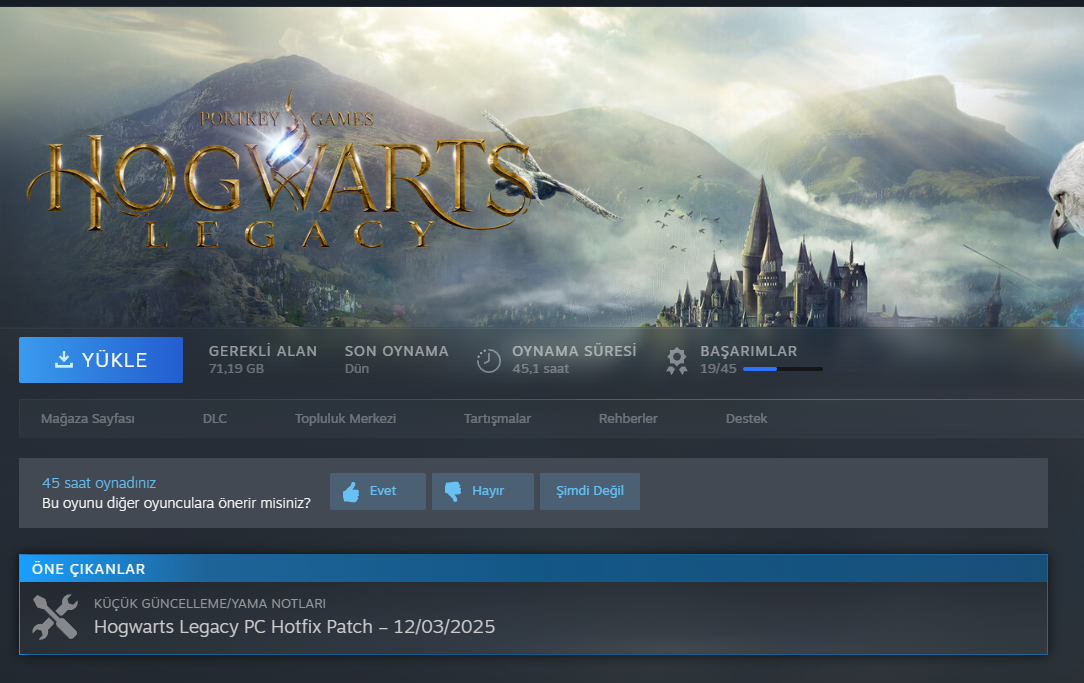Click the play time clock icon

(x=489, y=361)
